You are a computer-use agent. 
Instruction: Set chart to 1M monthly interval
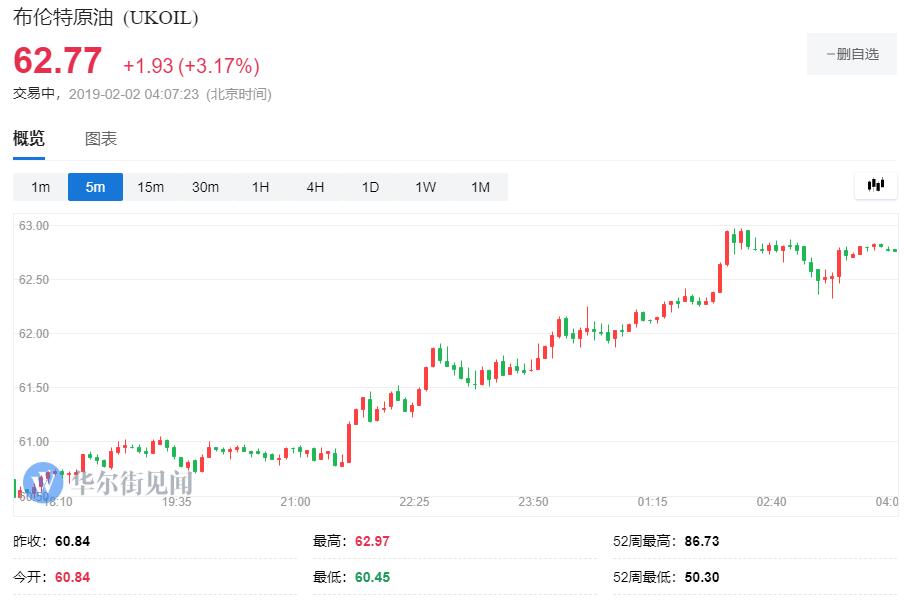pos(480,187)
